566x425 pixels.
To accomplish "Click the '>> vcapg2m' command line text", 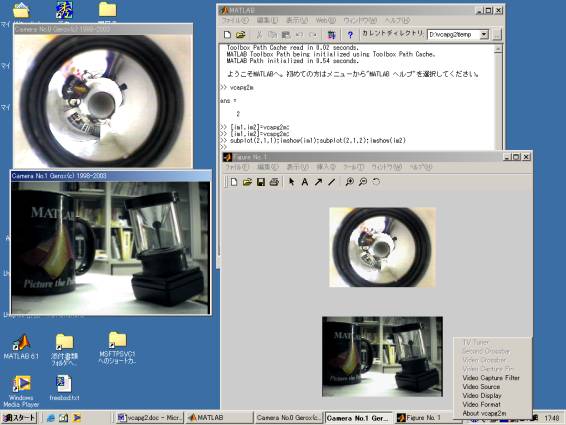I will tap(237, 87).
